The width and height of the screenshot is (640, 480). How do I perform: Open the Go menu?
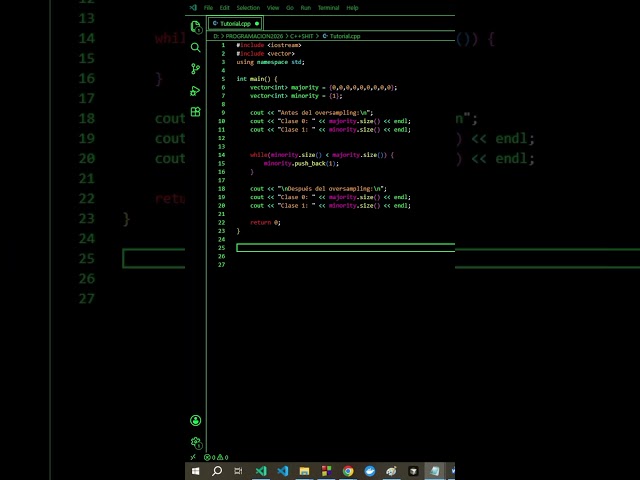pyautogui.click(x=290, y=8)
